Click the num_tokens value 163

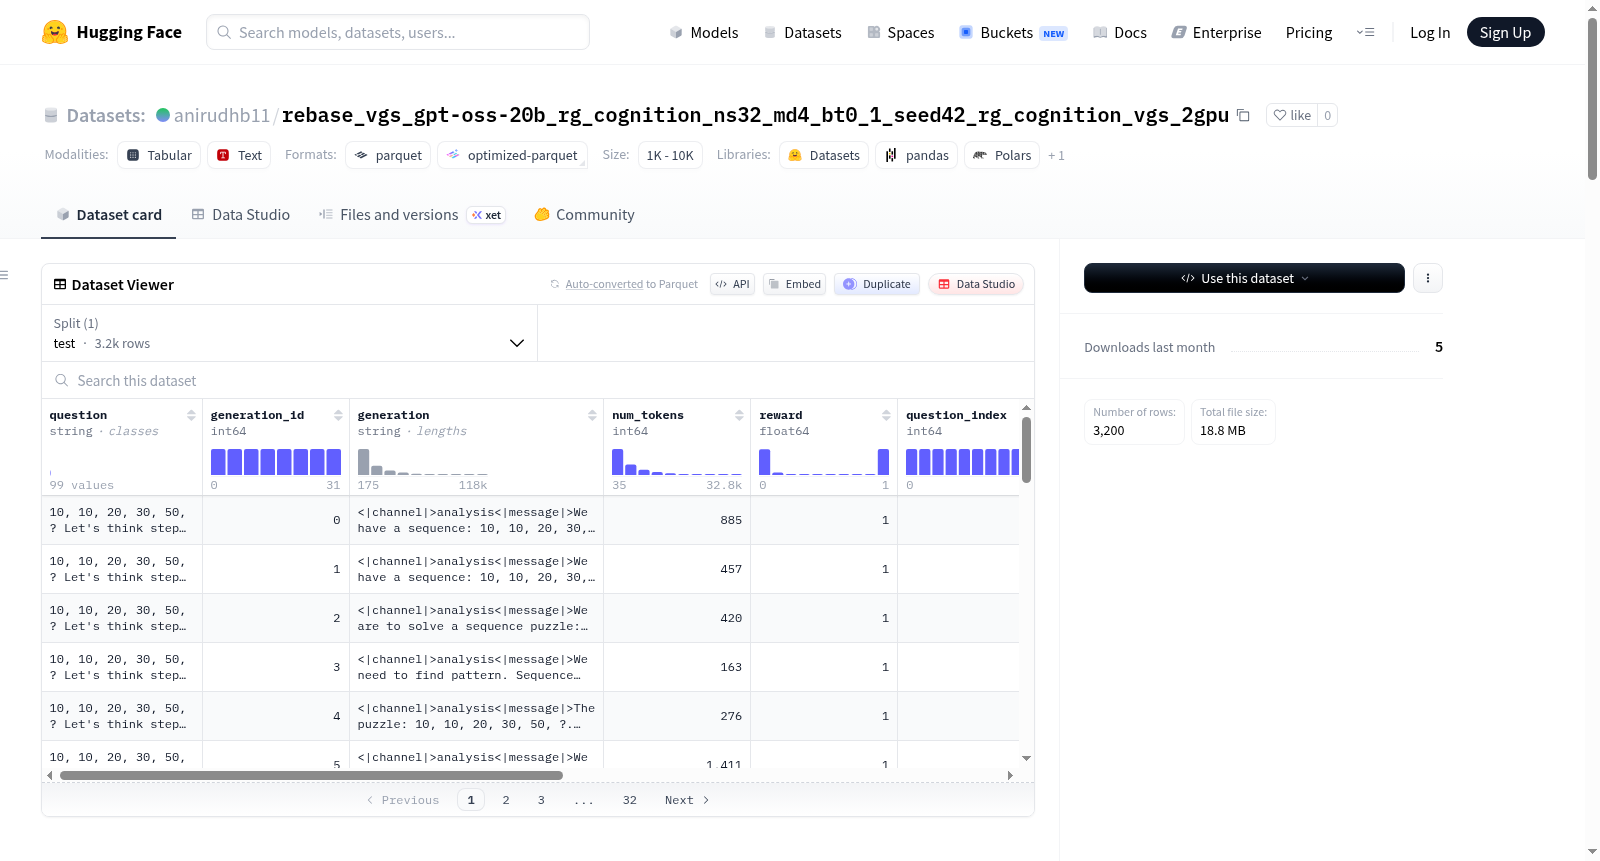tap(731, 667)
